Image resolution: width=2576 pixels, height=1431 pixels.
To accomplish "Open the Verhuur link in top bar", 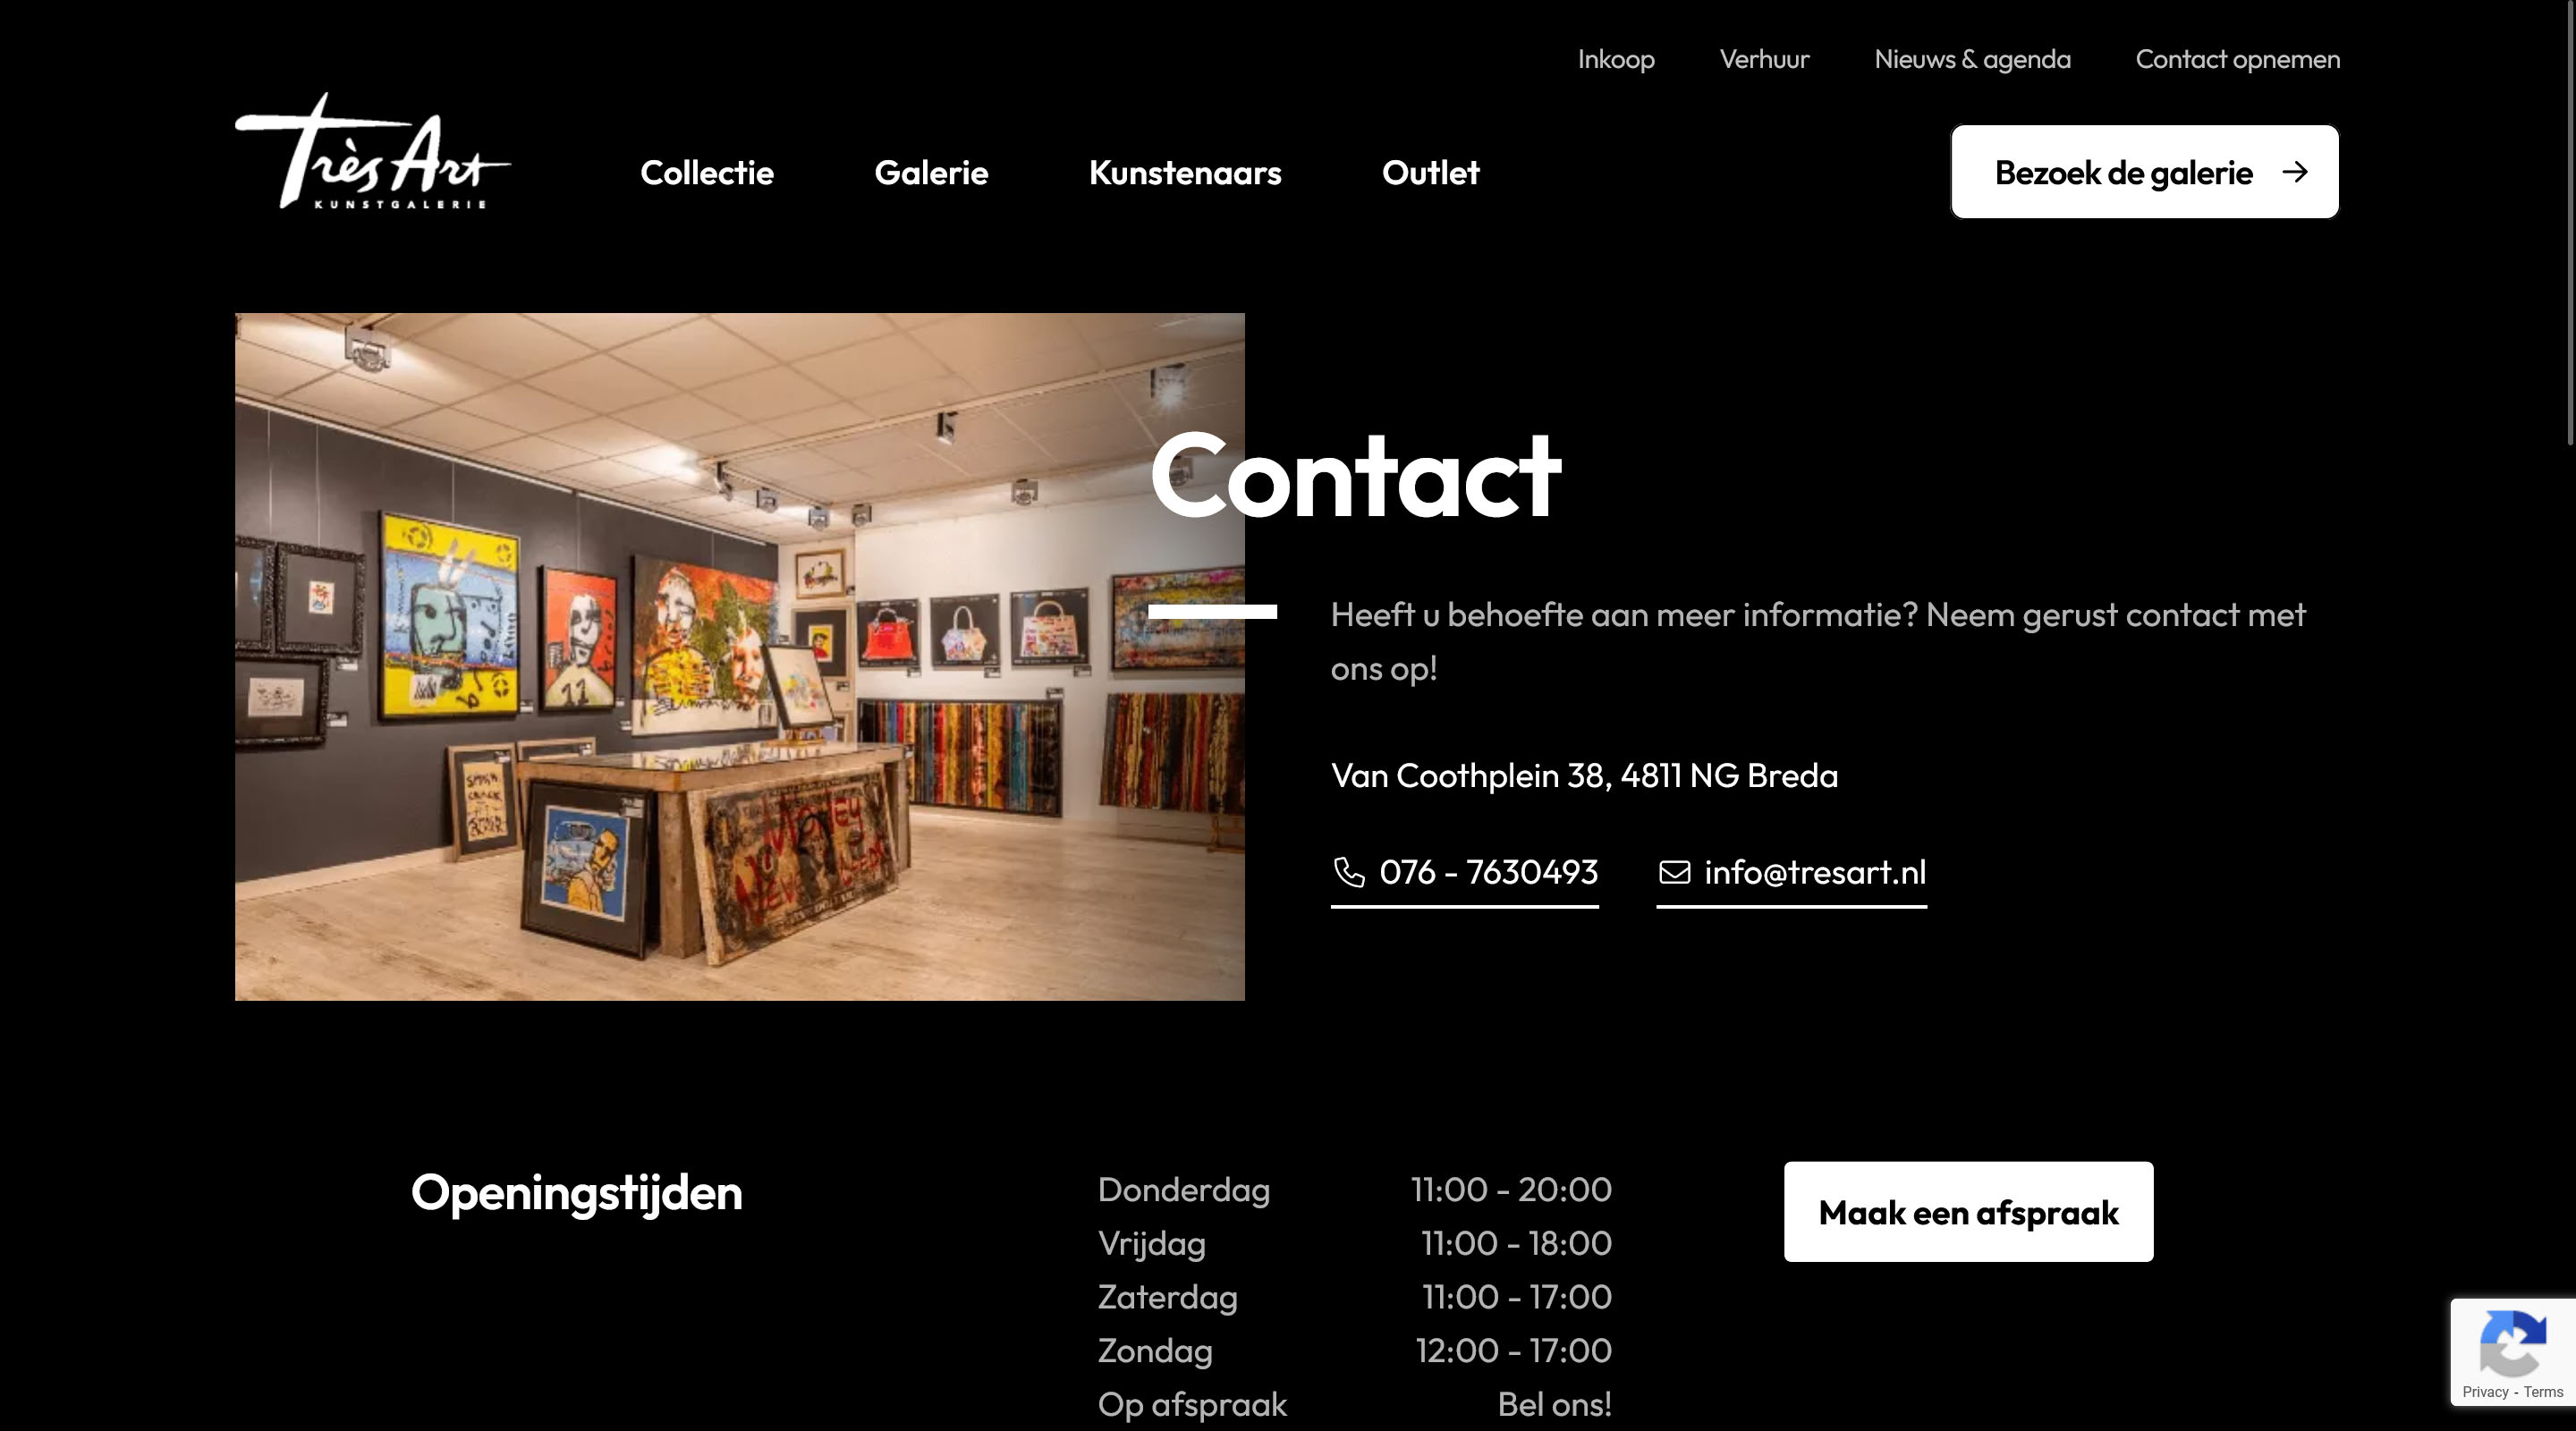I will [1764, 59].
